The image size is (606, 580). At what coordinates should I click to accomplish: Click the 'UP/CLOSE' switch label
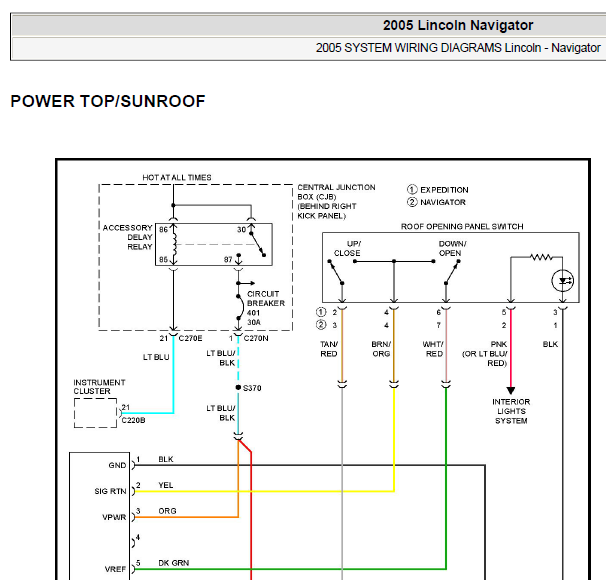(x=347, y=248)
